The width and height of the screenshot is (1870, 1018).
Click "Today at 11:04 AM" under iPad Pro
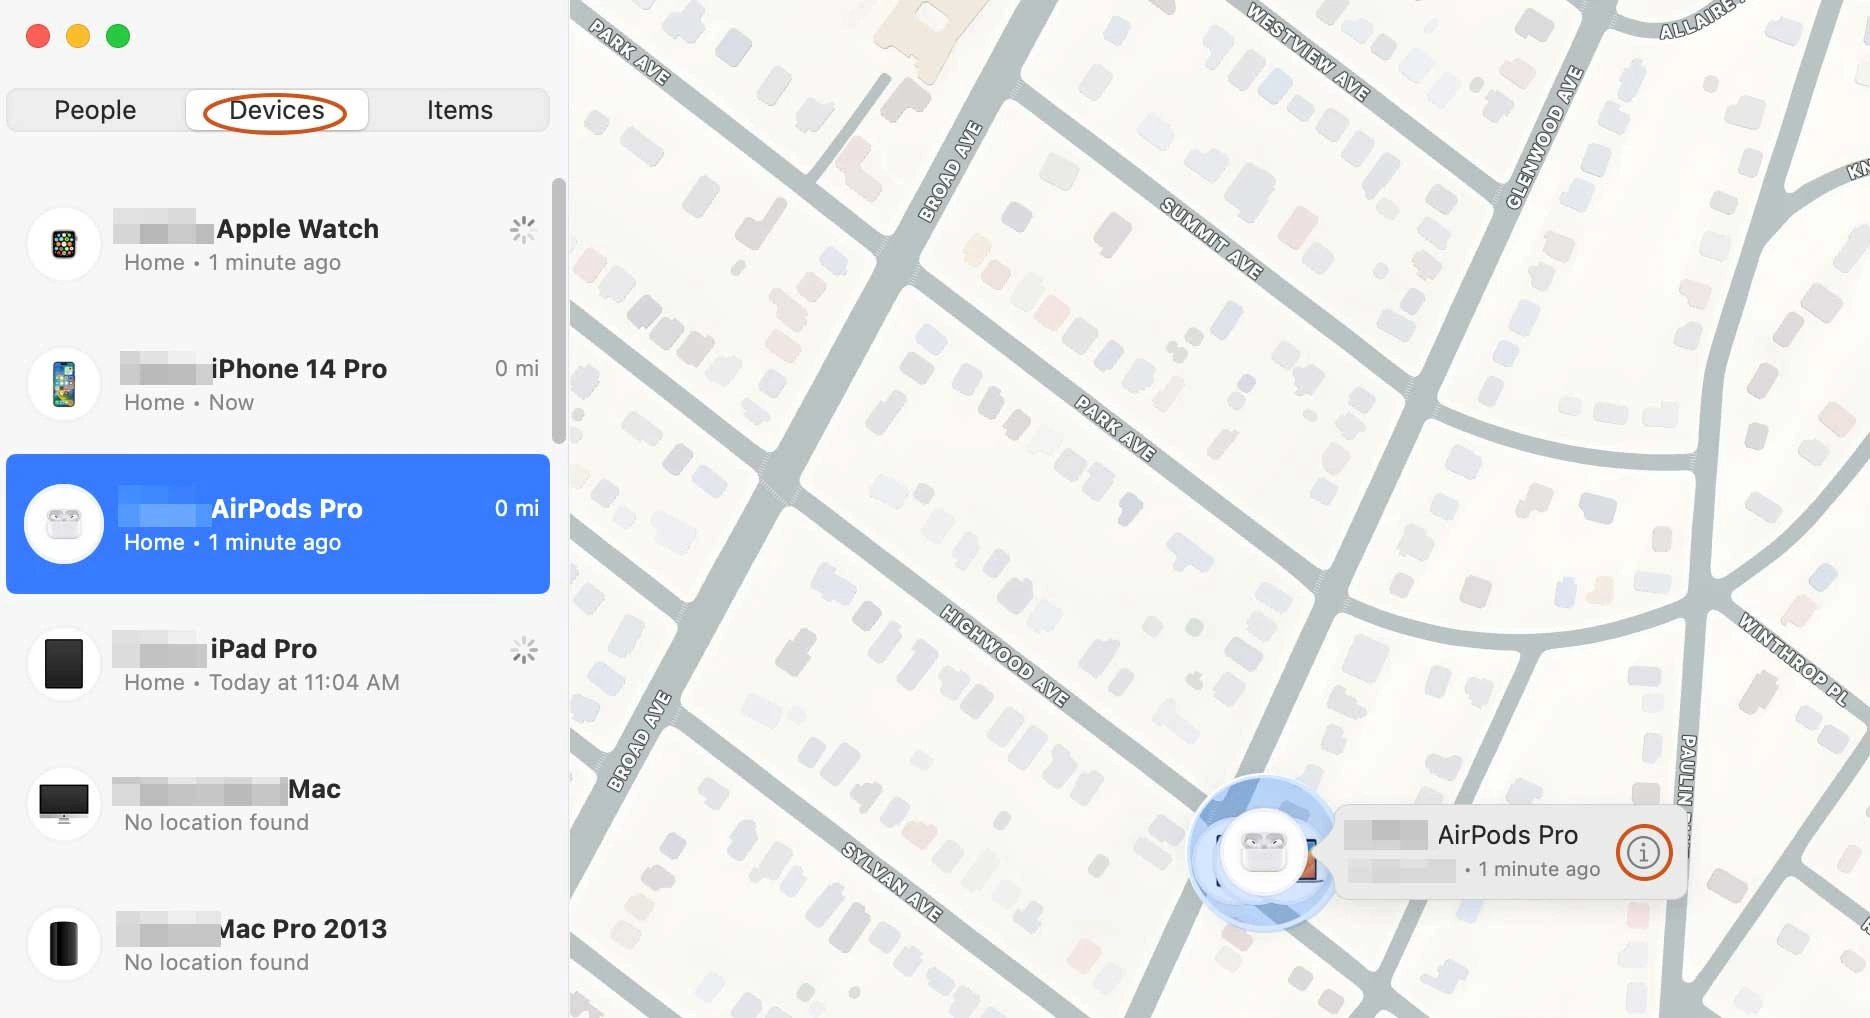tap(304, 683)
